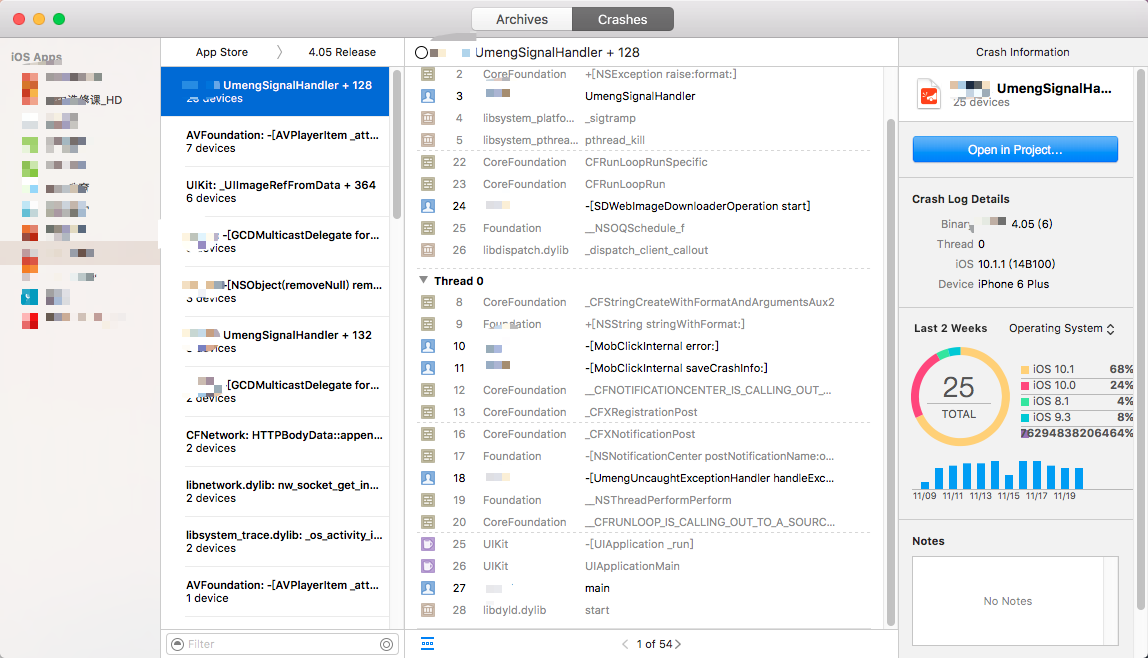Click the stack trace vertical scrollbar
Image resolution: width=1148 pixels, height=658 pixels.
891,372
